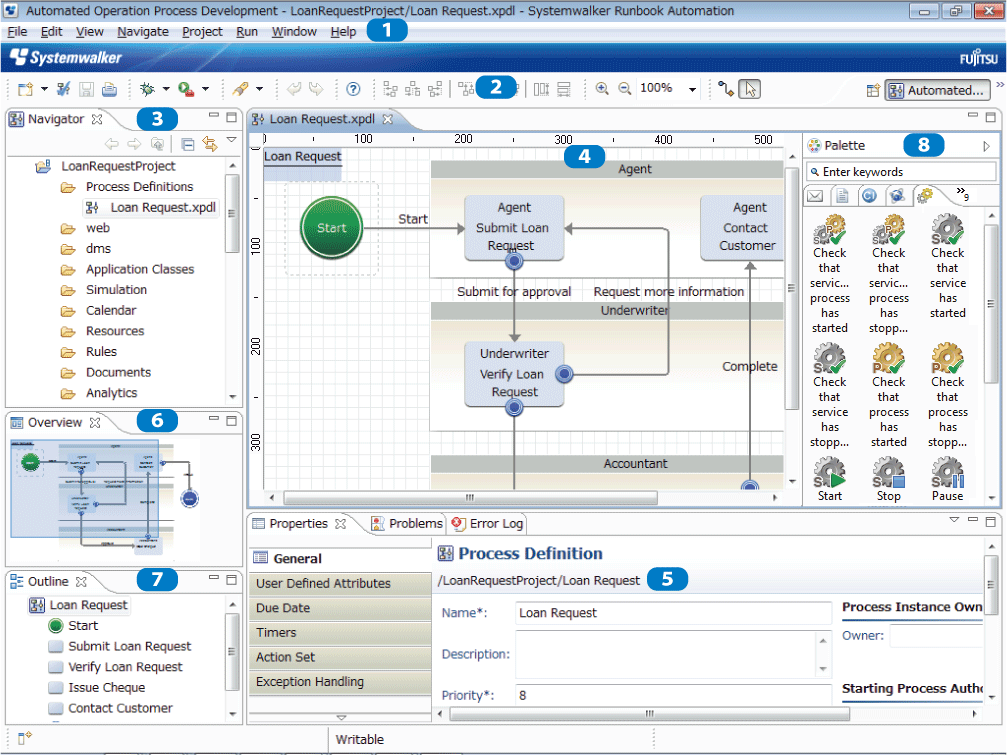Click Collapse All icon in Navigator

[188, 144]
